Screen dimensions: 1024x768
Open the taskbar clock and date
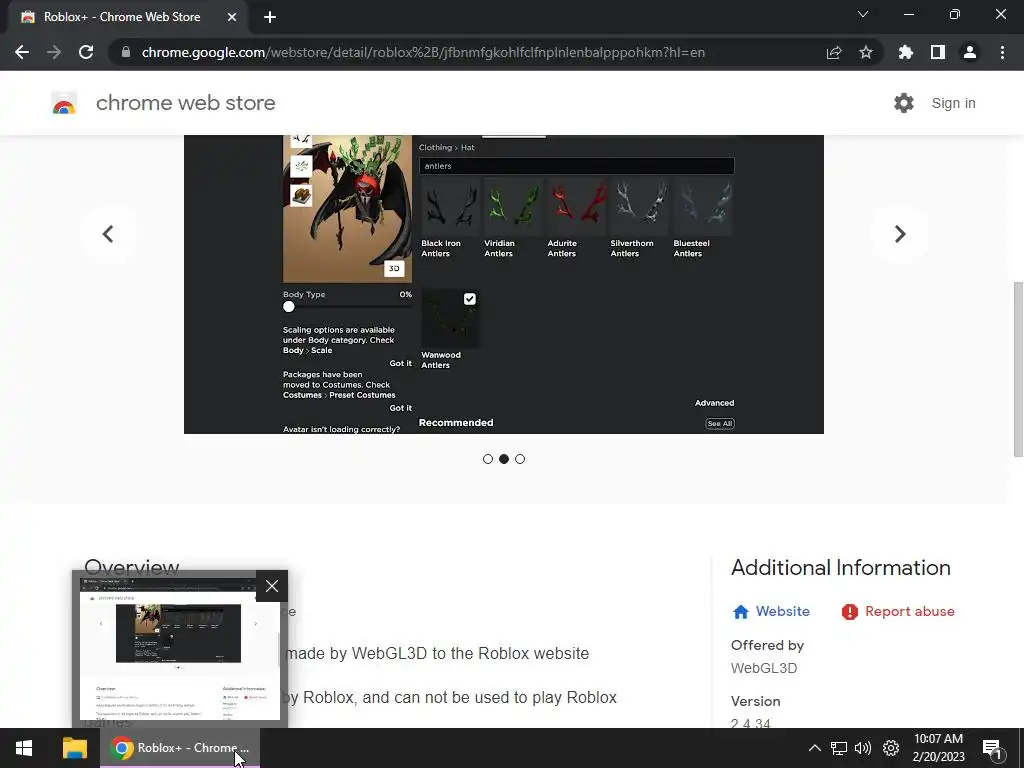click(938, 748)
